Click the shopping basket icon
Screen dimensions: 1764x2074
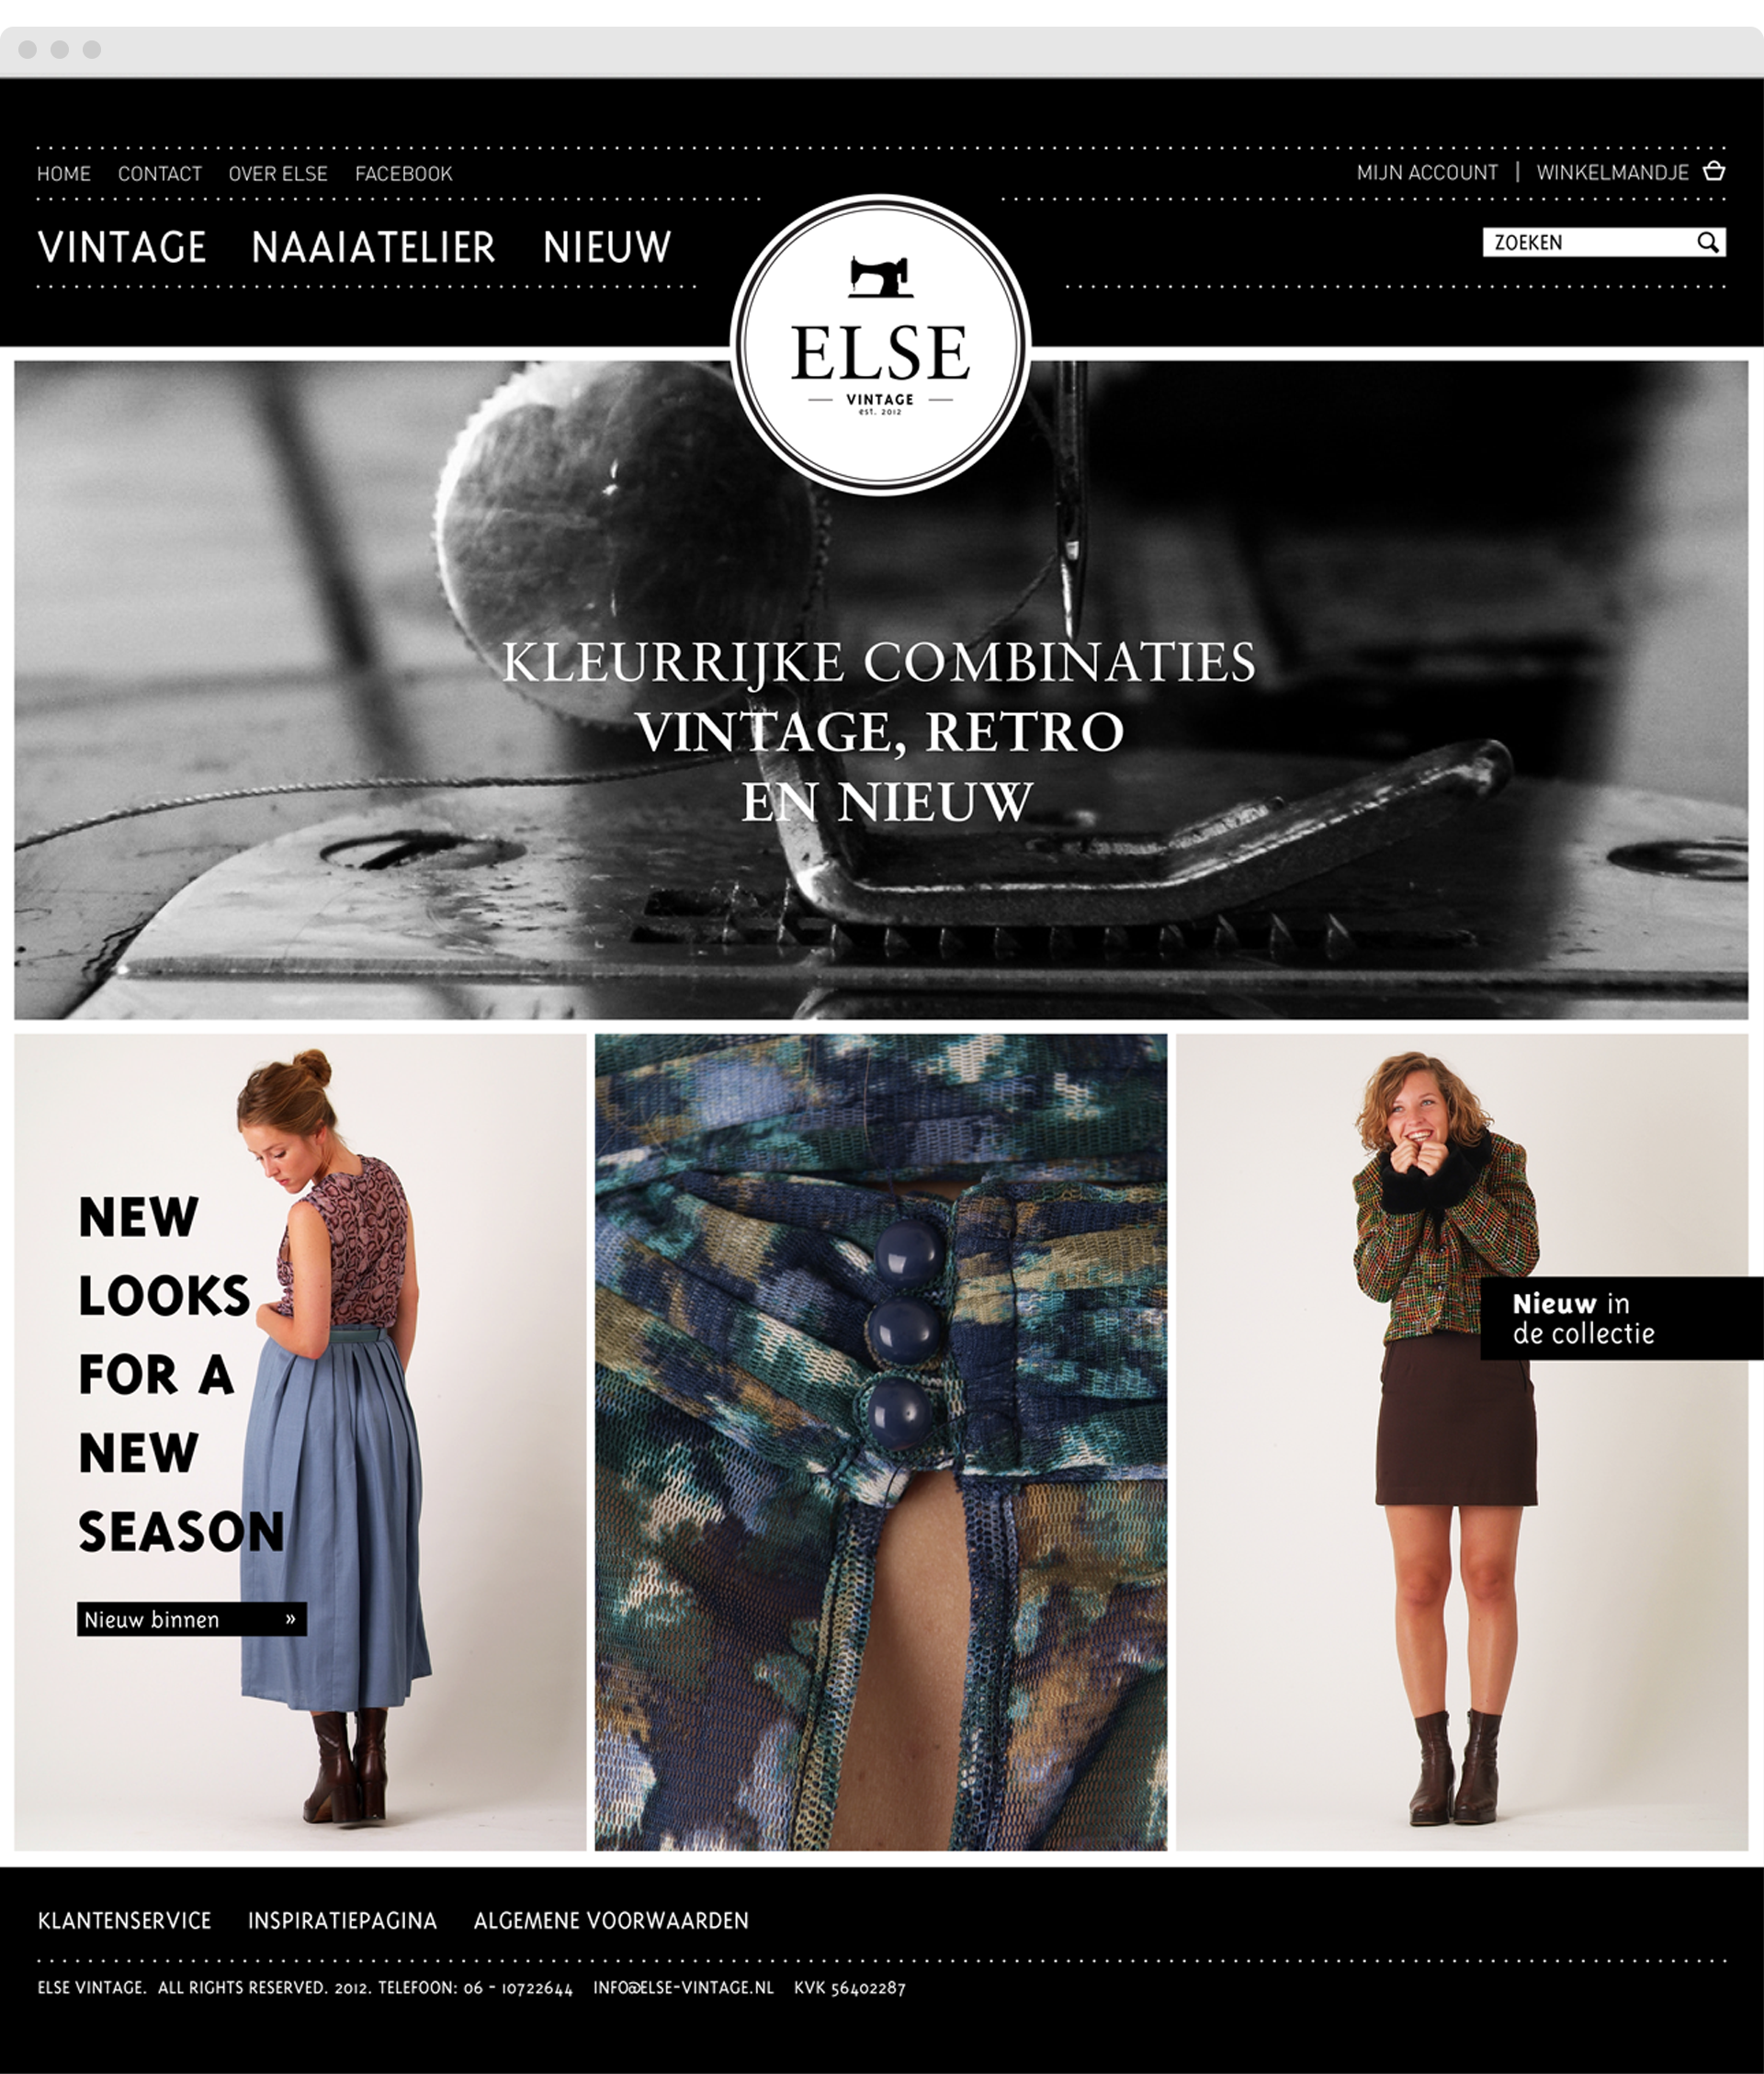[x=1714, y=170]
